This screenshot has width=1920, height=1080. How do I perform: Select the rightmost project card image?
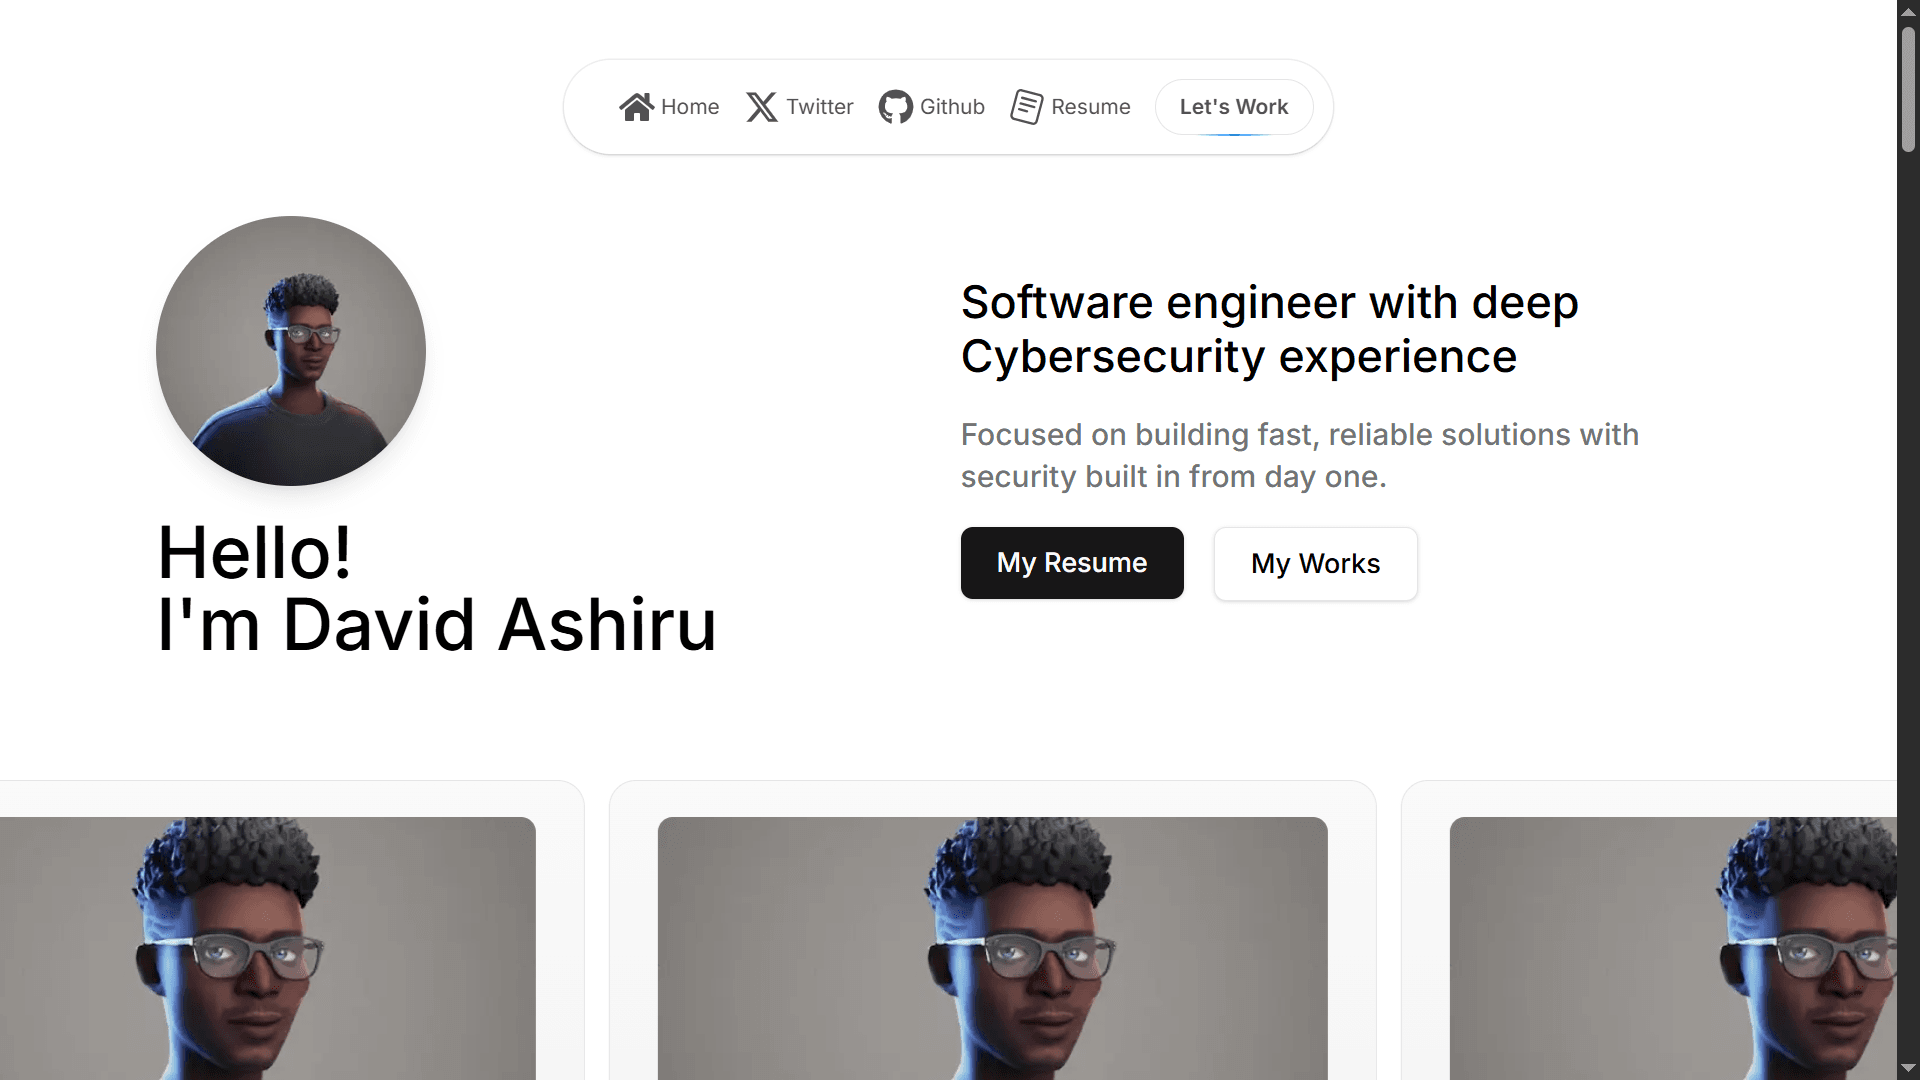coord(1672,948)
